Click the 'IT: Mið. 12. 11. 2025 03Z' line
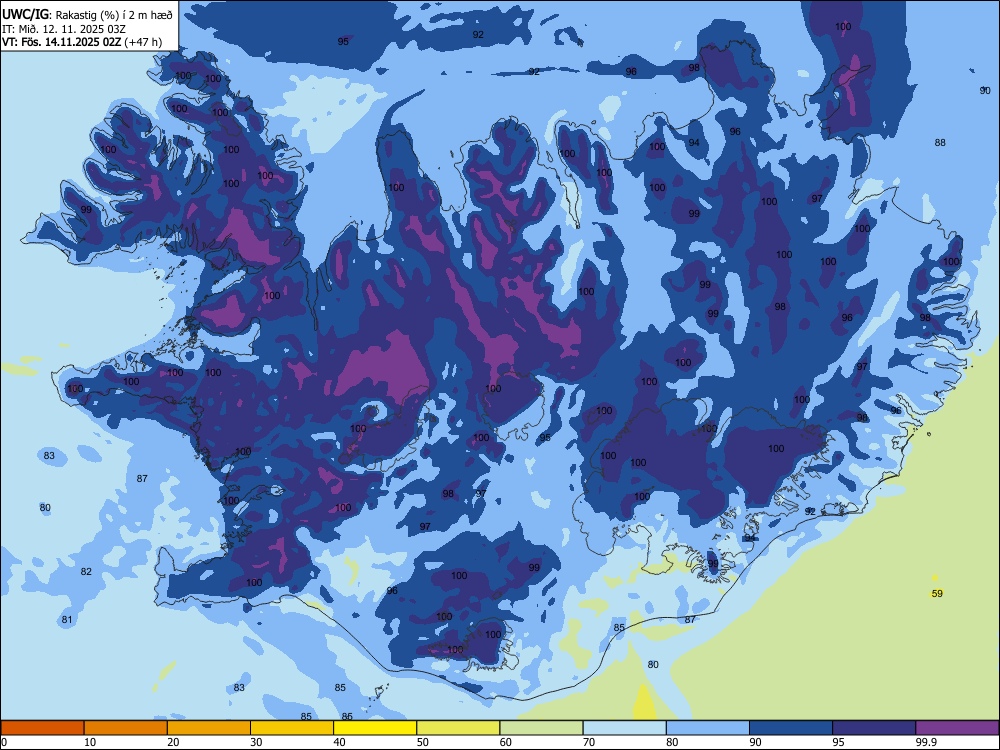 (63, 29)
